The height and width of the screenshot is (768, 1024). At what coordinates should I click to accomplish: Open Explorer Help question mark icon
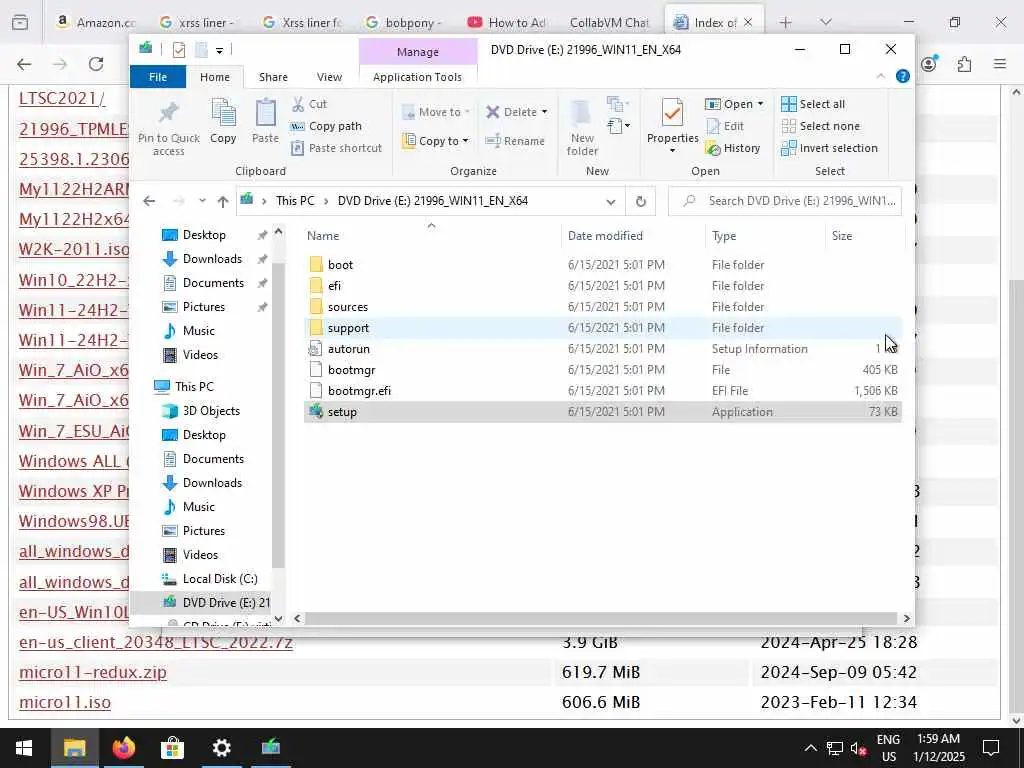[903, 76]
